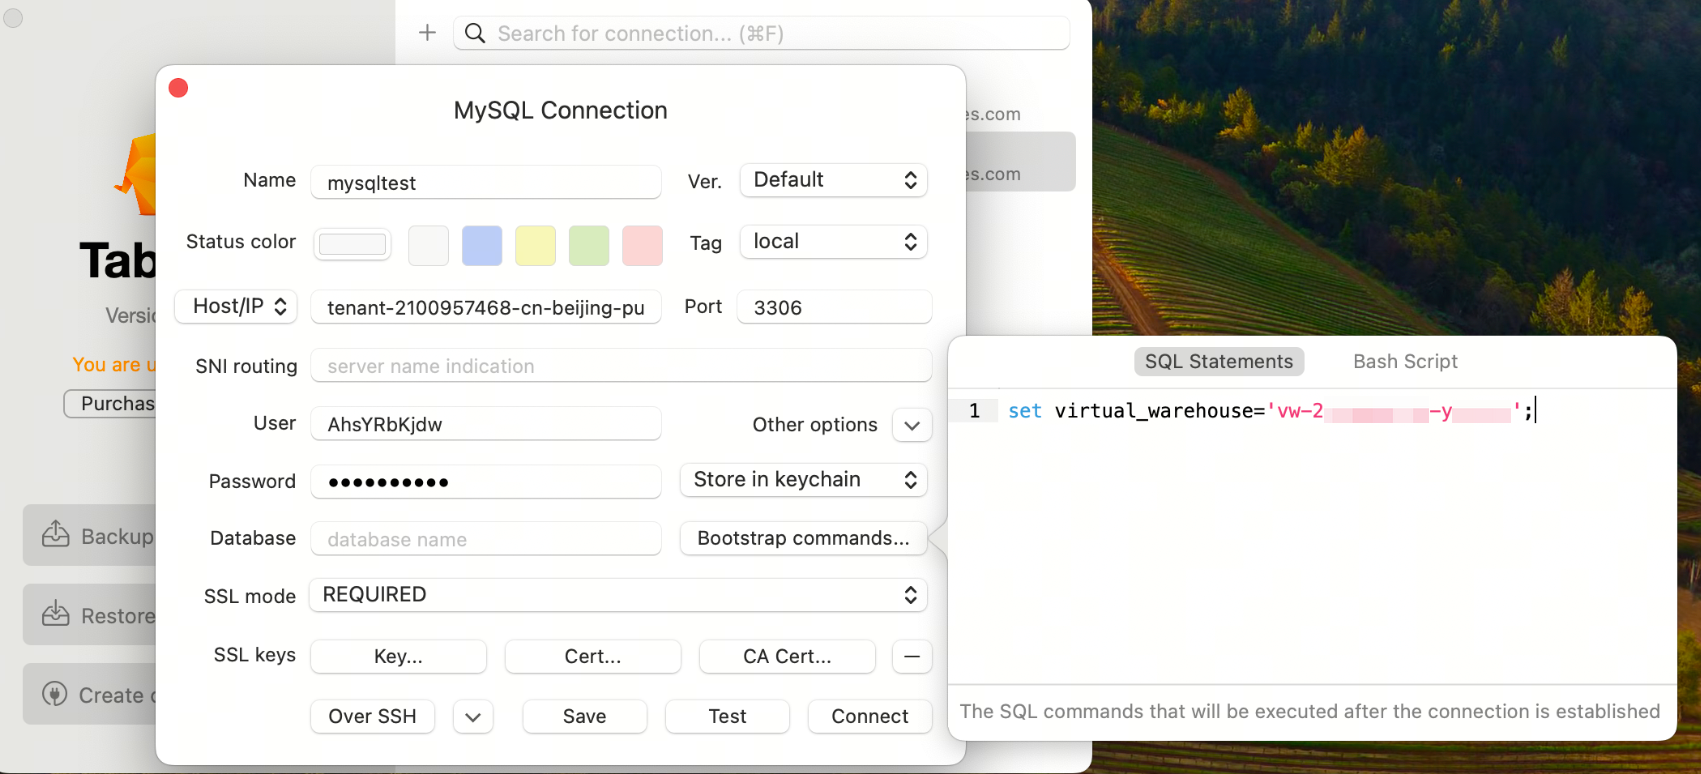Click line number 1 in SQL editor
Viewport: 1701px width, 774px height.
tap(974, 411)
